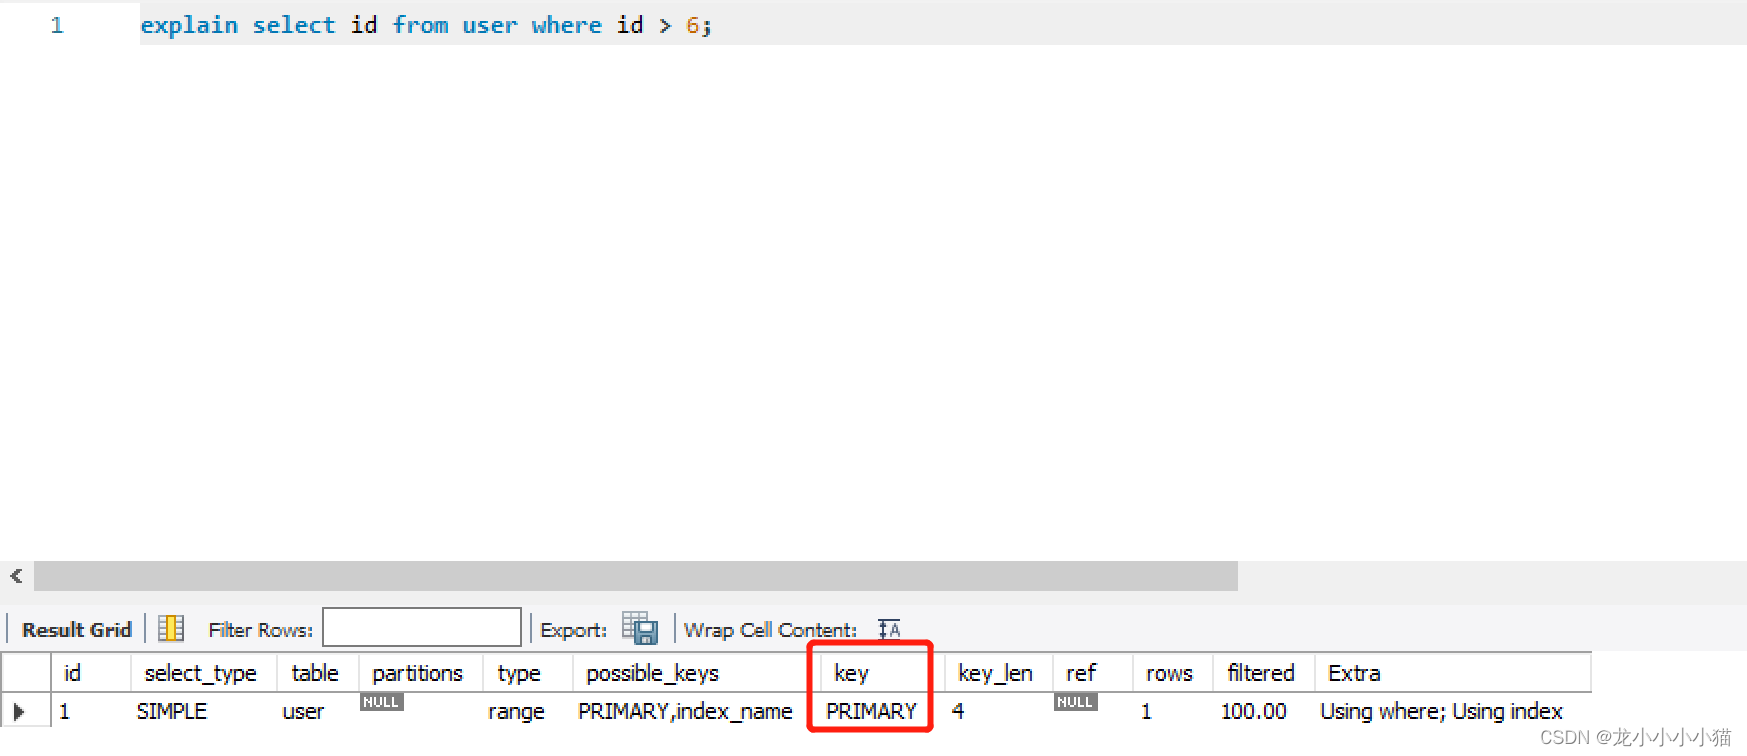
Task: Click the filtered column header
Action: 1264,673
